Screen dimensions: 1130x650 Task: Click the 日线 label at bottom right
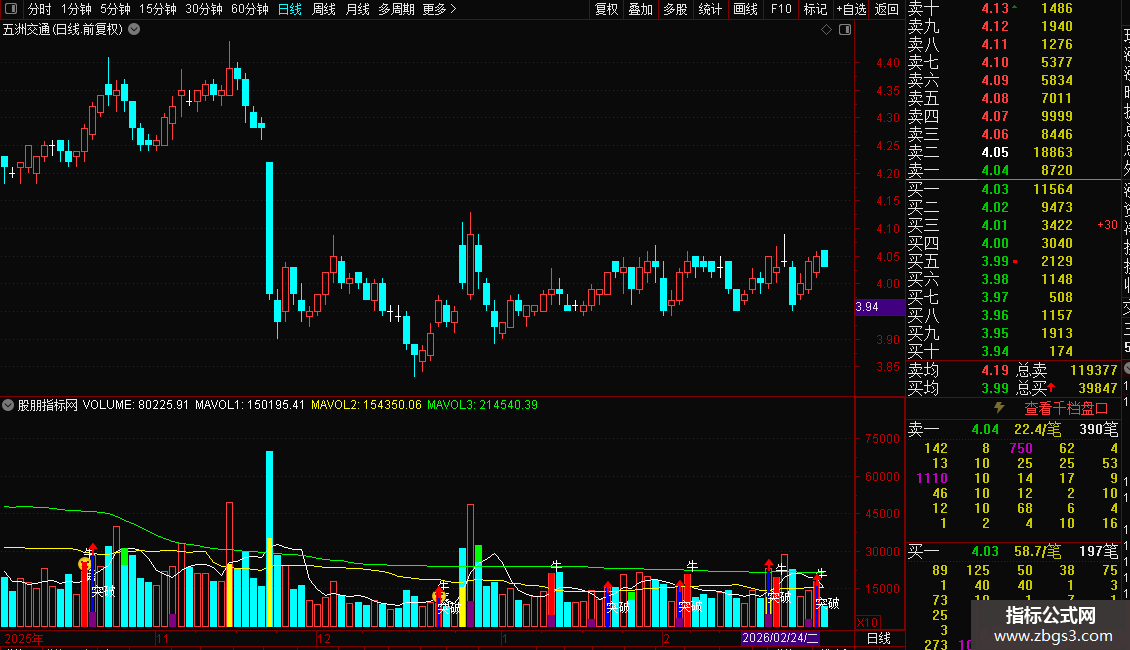click(878, 638)
